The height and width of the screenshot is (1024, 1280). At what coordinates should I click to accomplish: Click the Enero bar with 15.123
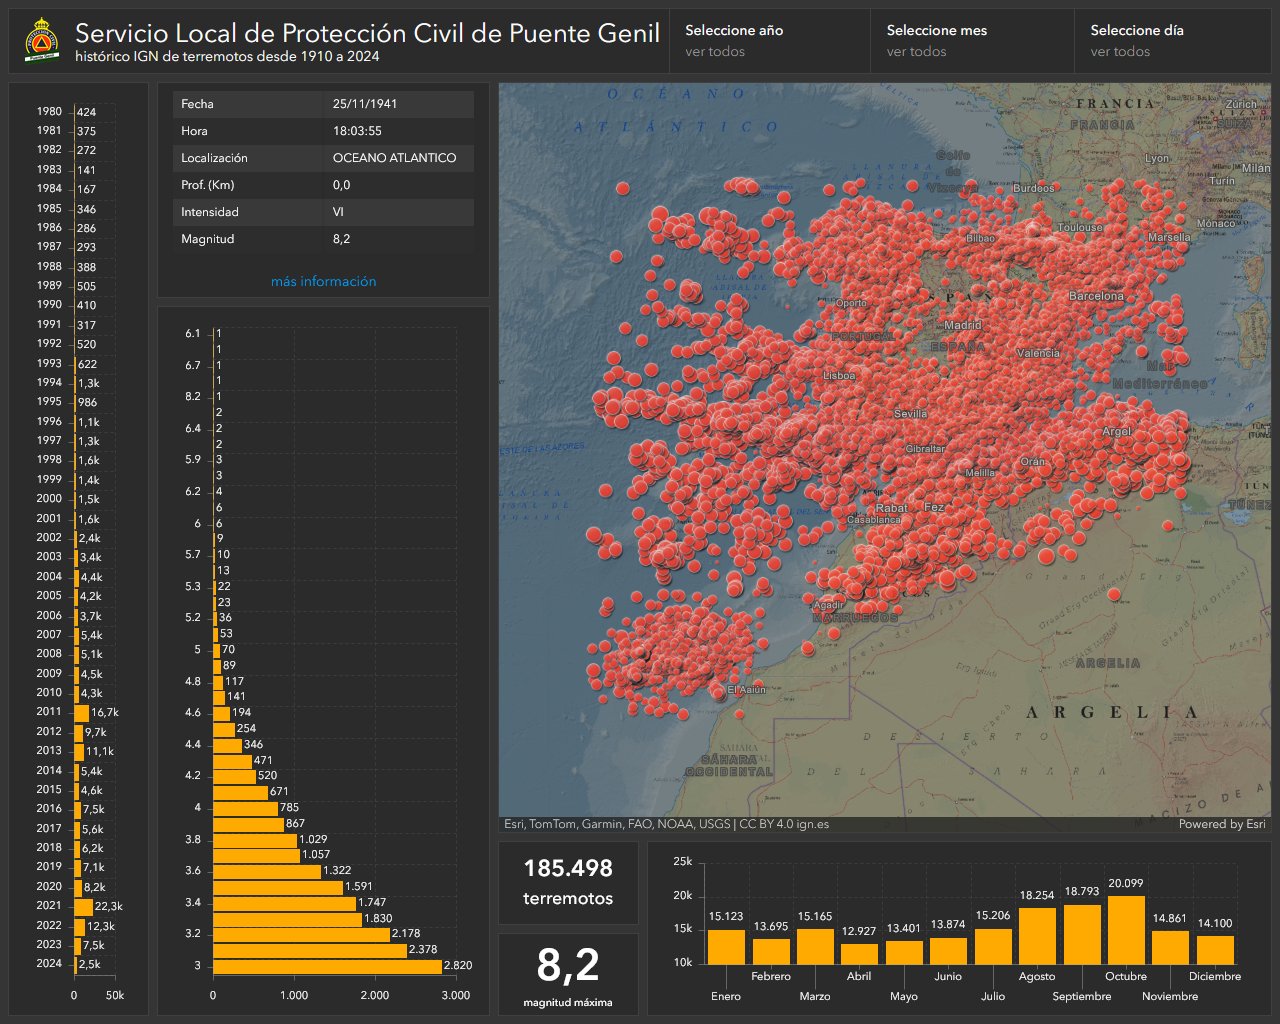coord(726,947)
